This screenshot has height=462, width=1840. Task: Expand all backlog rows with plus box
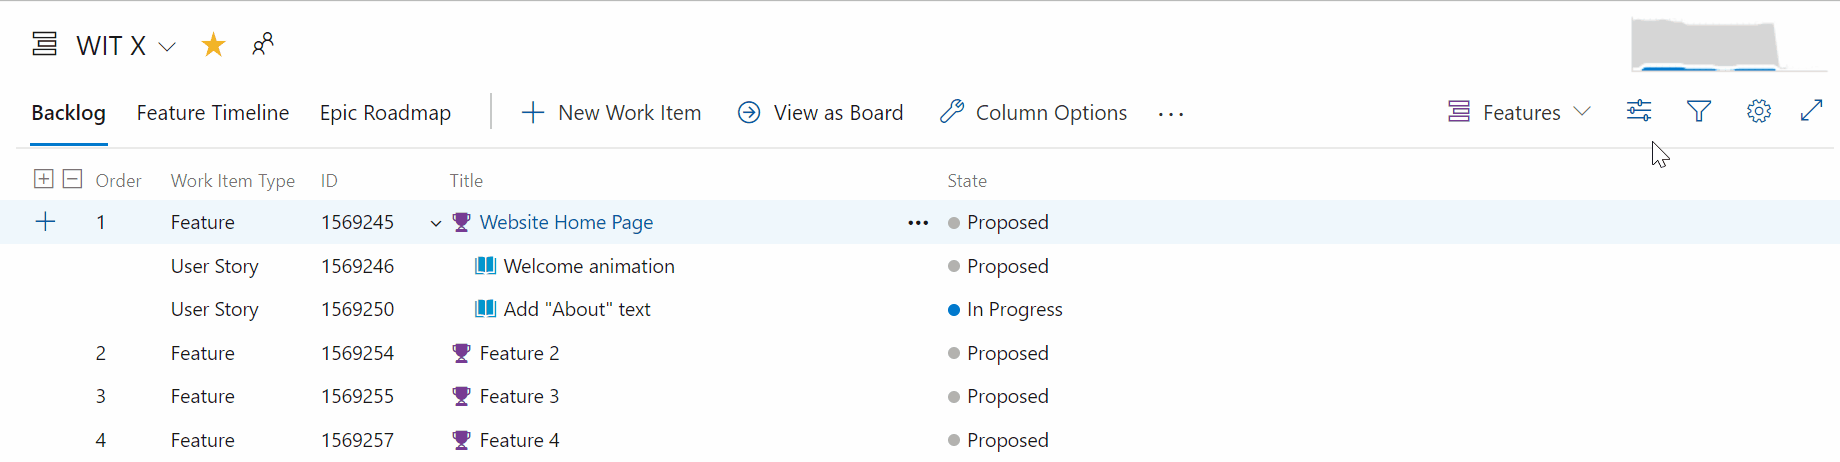click(x=43, y=179)
